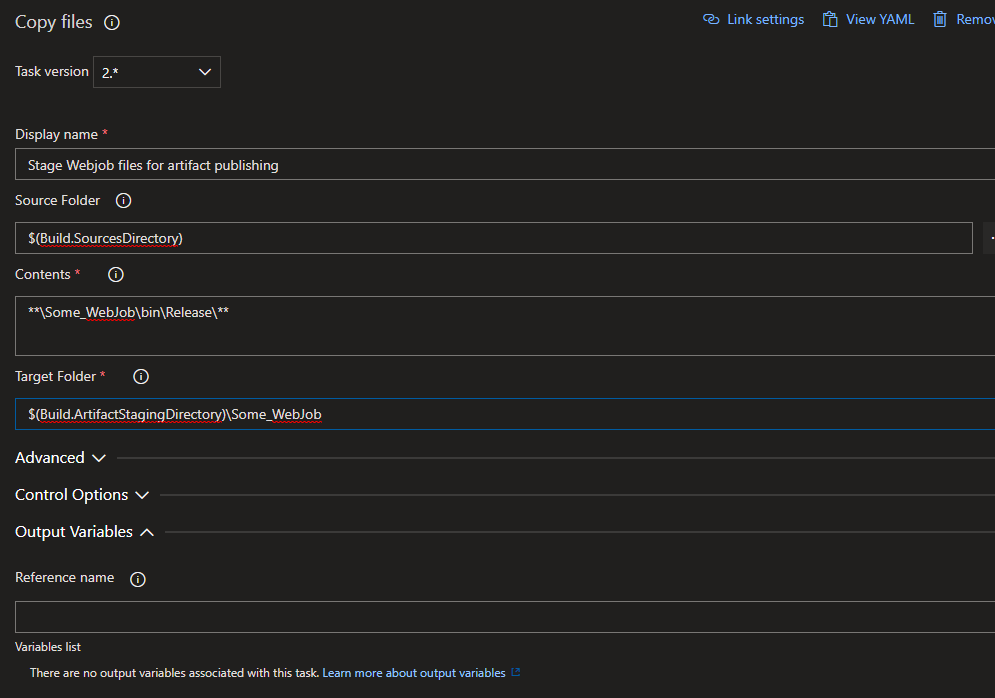Screen dimensions: 995x698
Task: Expand the Control Options section
Action: 82,495
